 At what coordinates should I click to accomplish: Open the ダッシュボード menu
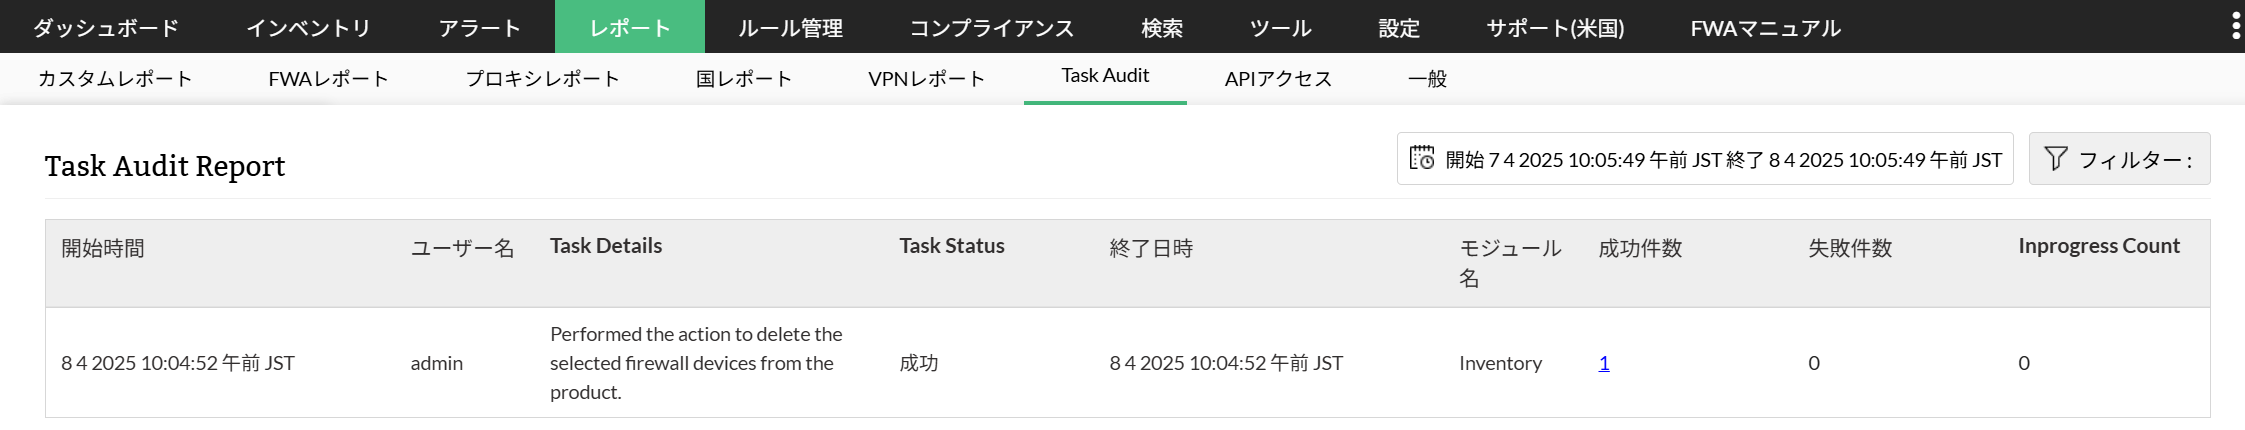(x=106, y=27)
